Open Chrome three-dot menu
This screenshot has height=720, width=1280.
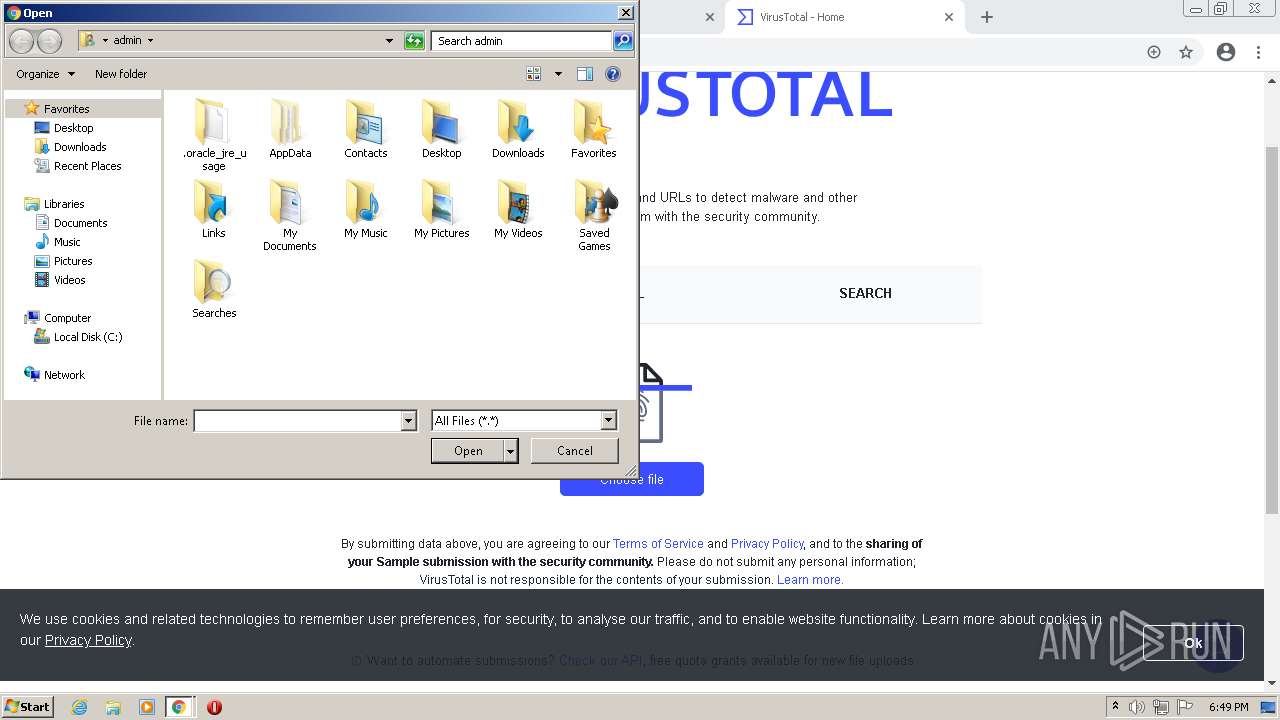click(1259, 52)
